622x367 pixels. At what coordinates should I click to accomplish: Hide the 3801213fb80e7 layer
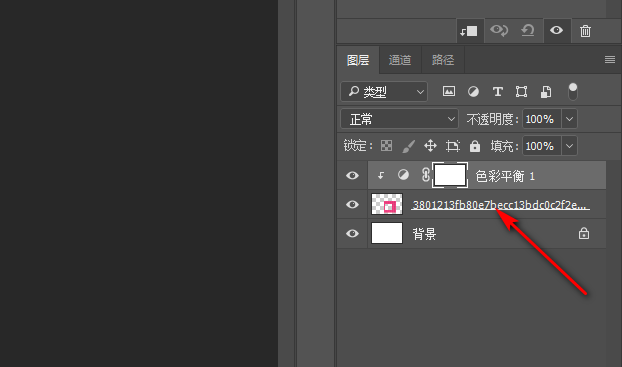(352, 204)
